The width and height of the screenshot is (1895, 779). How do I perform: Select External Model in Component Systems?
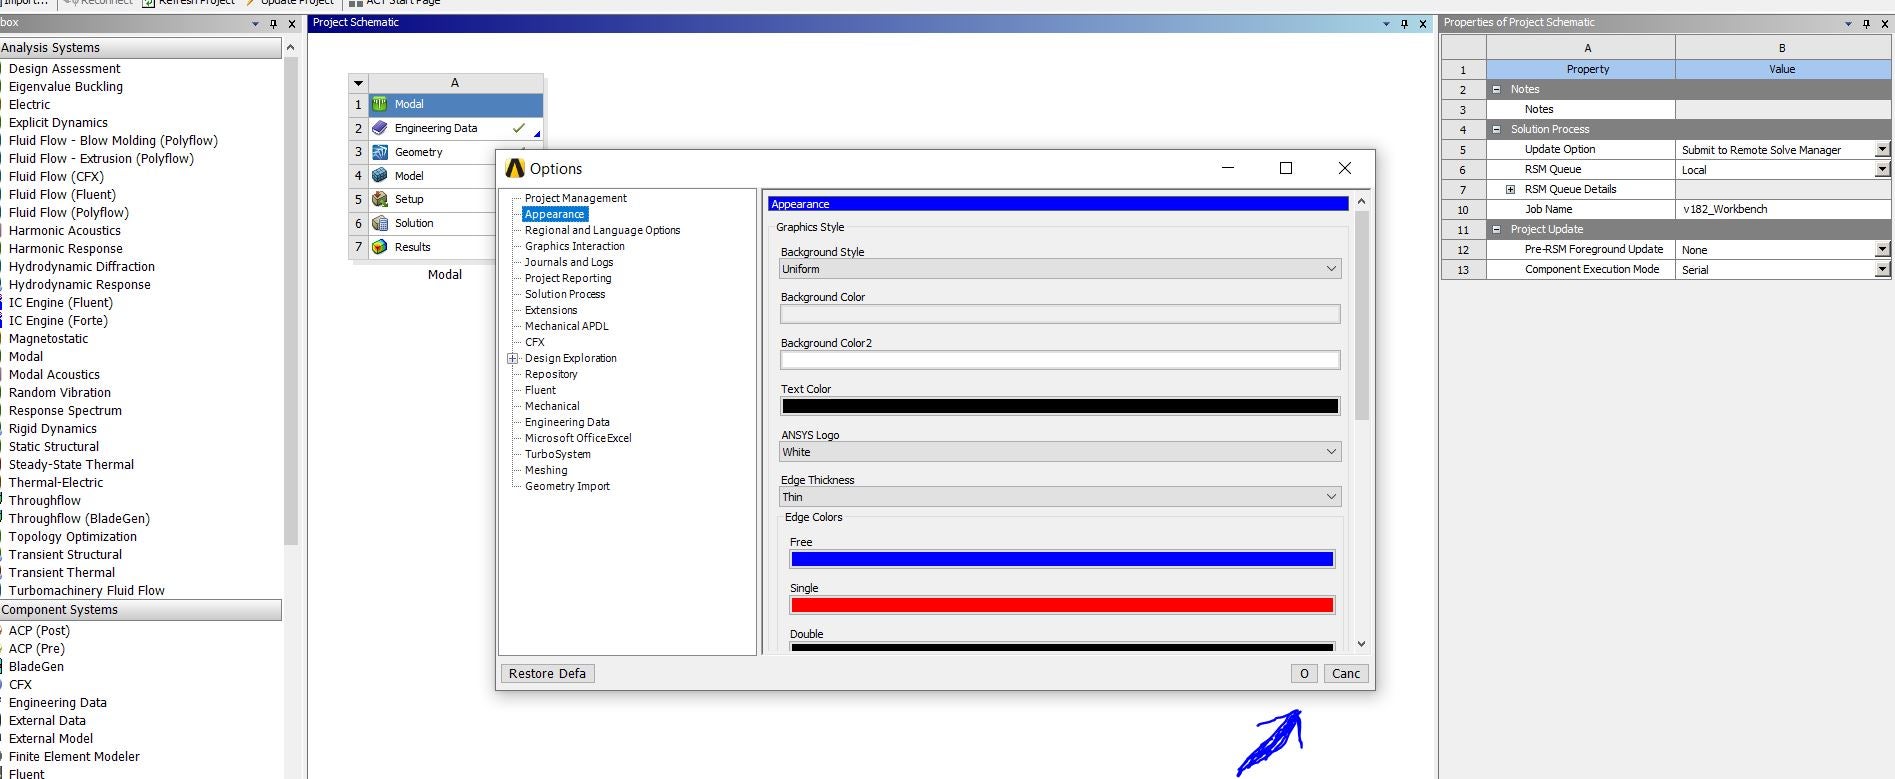[x=51, y=738]
